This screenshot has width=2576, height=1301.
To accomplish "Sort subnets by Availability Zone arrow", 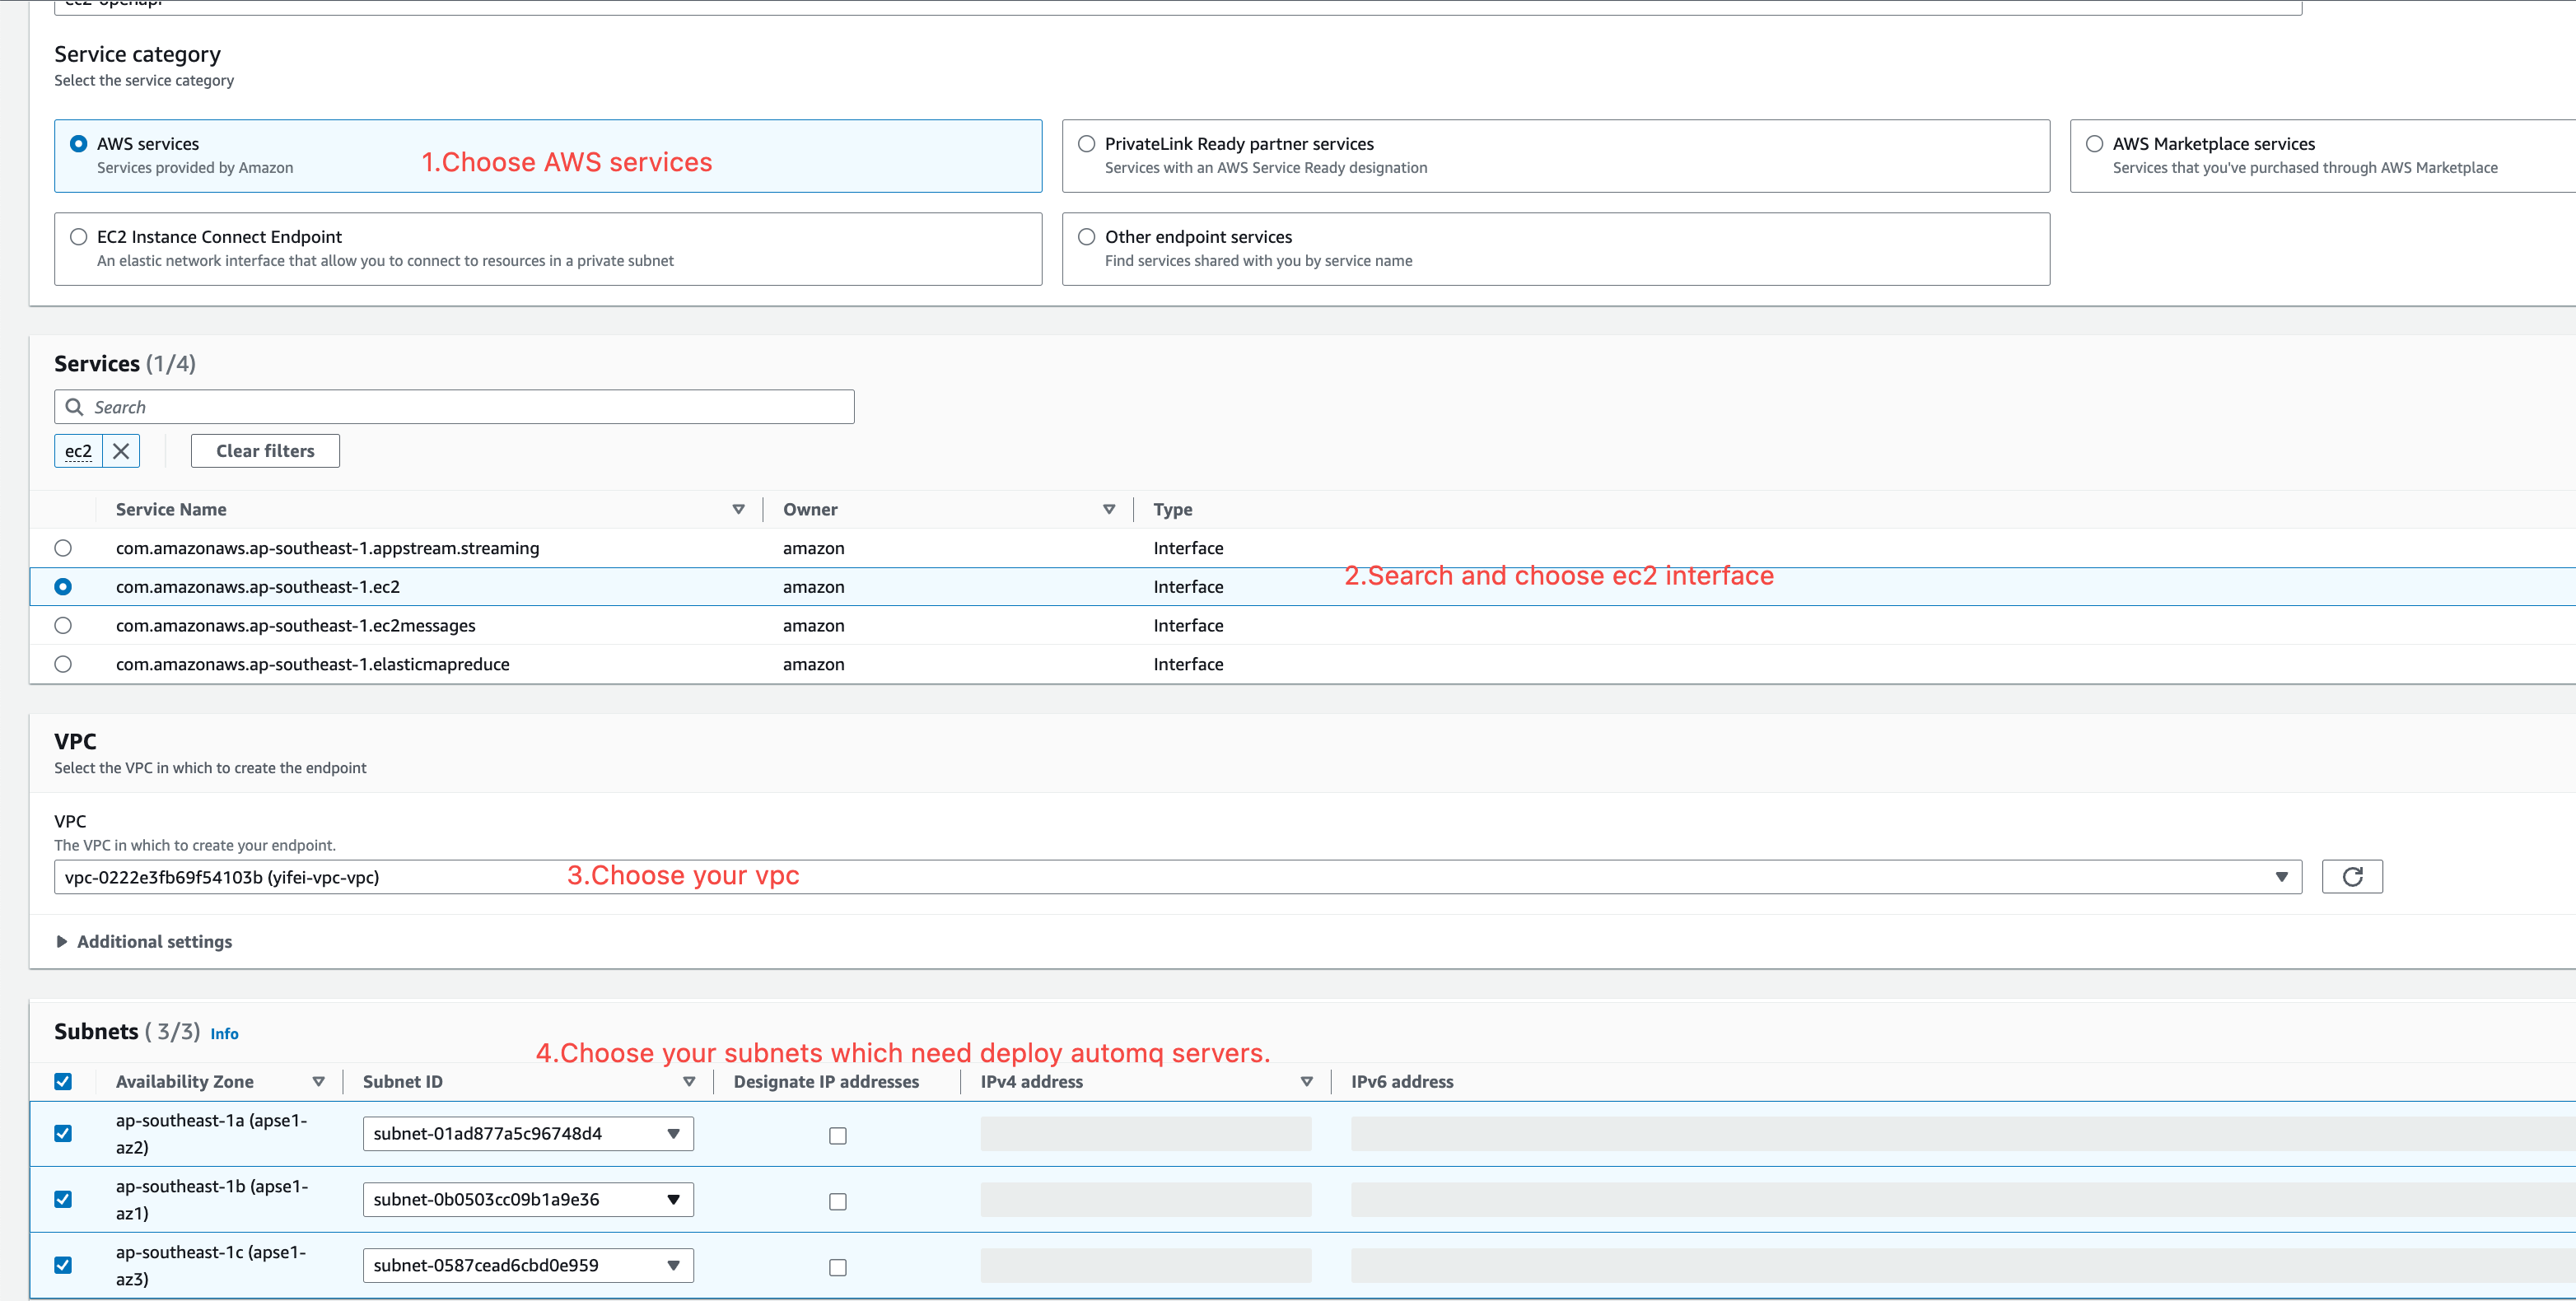I will 318,1081.
